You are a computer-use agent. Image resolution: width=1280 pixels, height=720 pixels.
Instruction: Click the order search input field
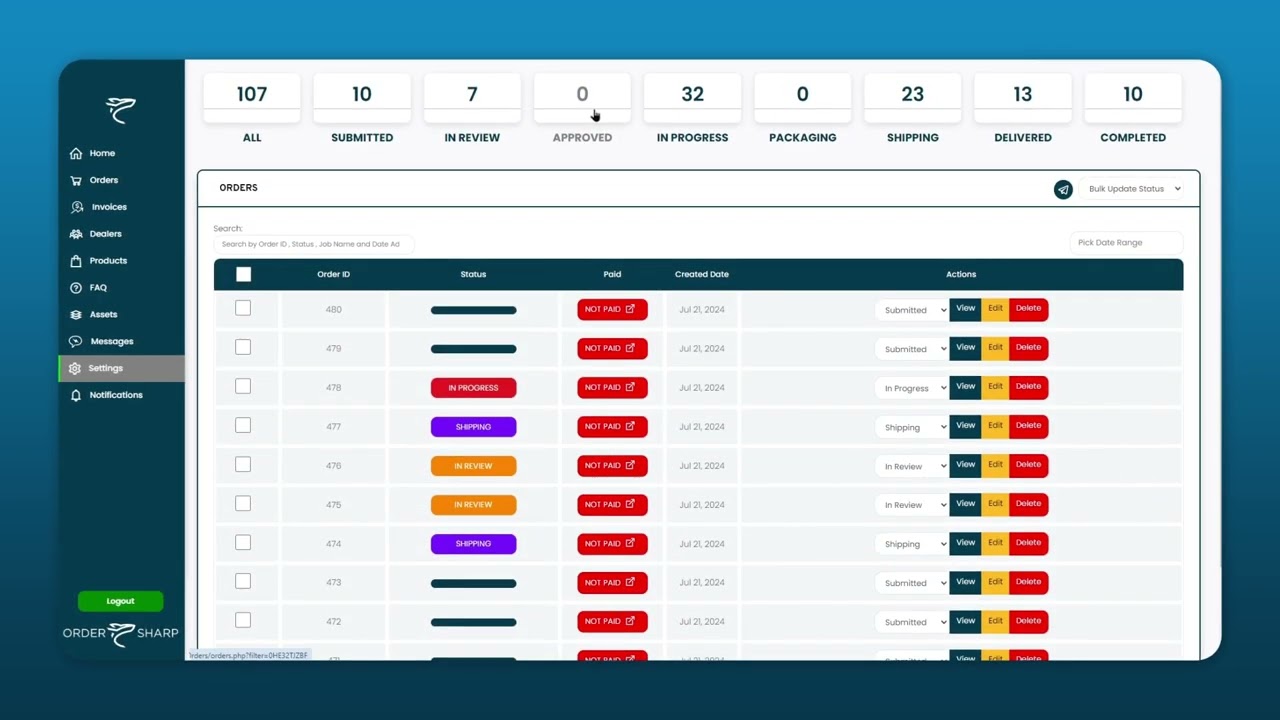click(313, 244)
